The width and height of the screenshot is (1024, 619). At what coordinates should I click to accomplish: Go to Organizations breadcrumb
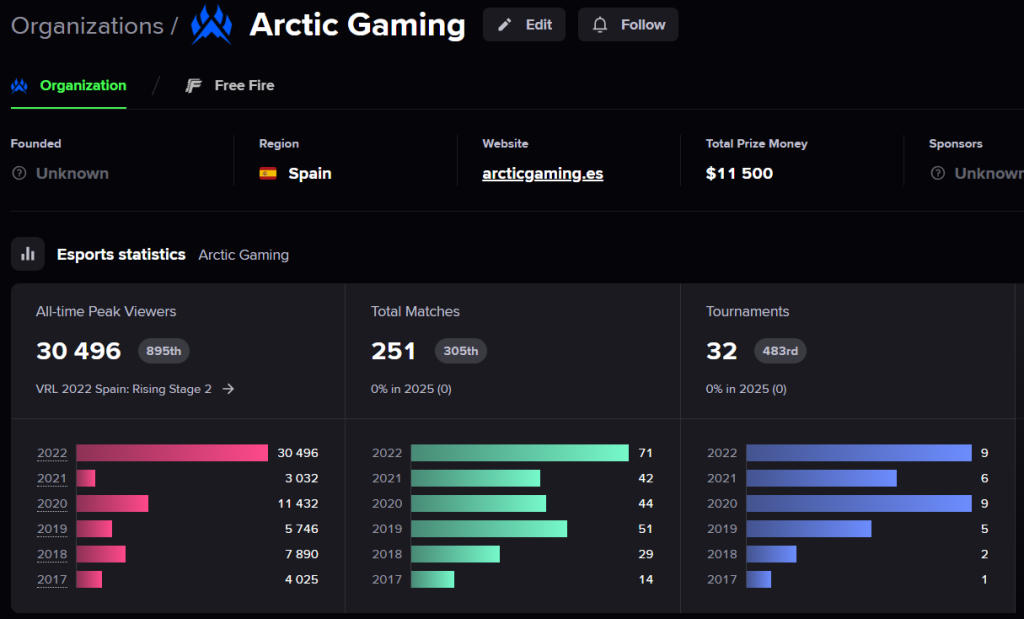tap(88, 25)
